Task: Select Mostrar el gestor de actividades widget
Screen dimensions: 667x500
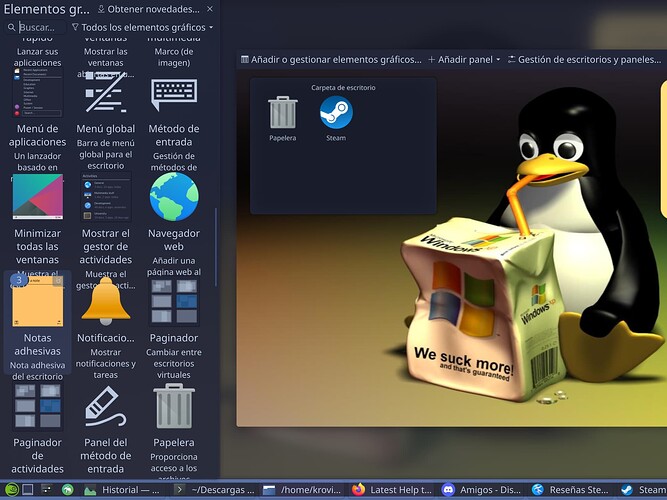Action: 105,197
